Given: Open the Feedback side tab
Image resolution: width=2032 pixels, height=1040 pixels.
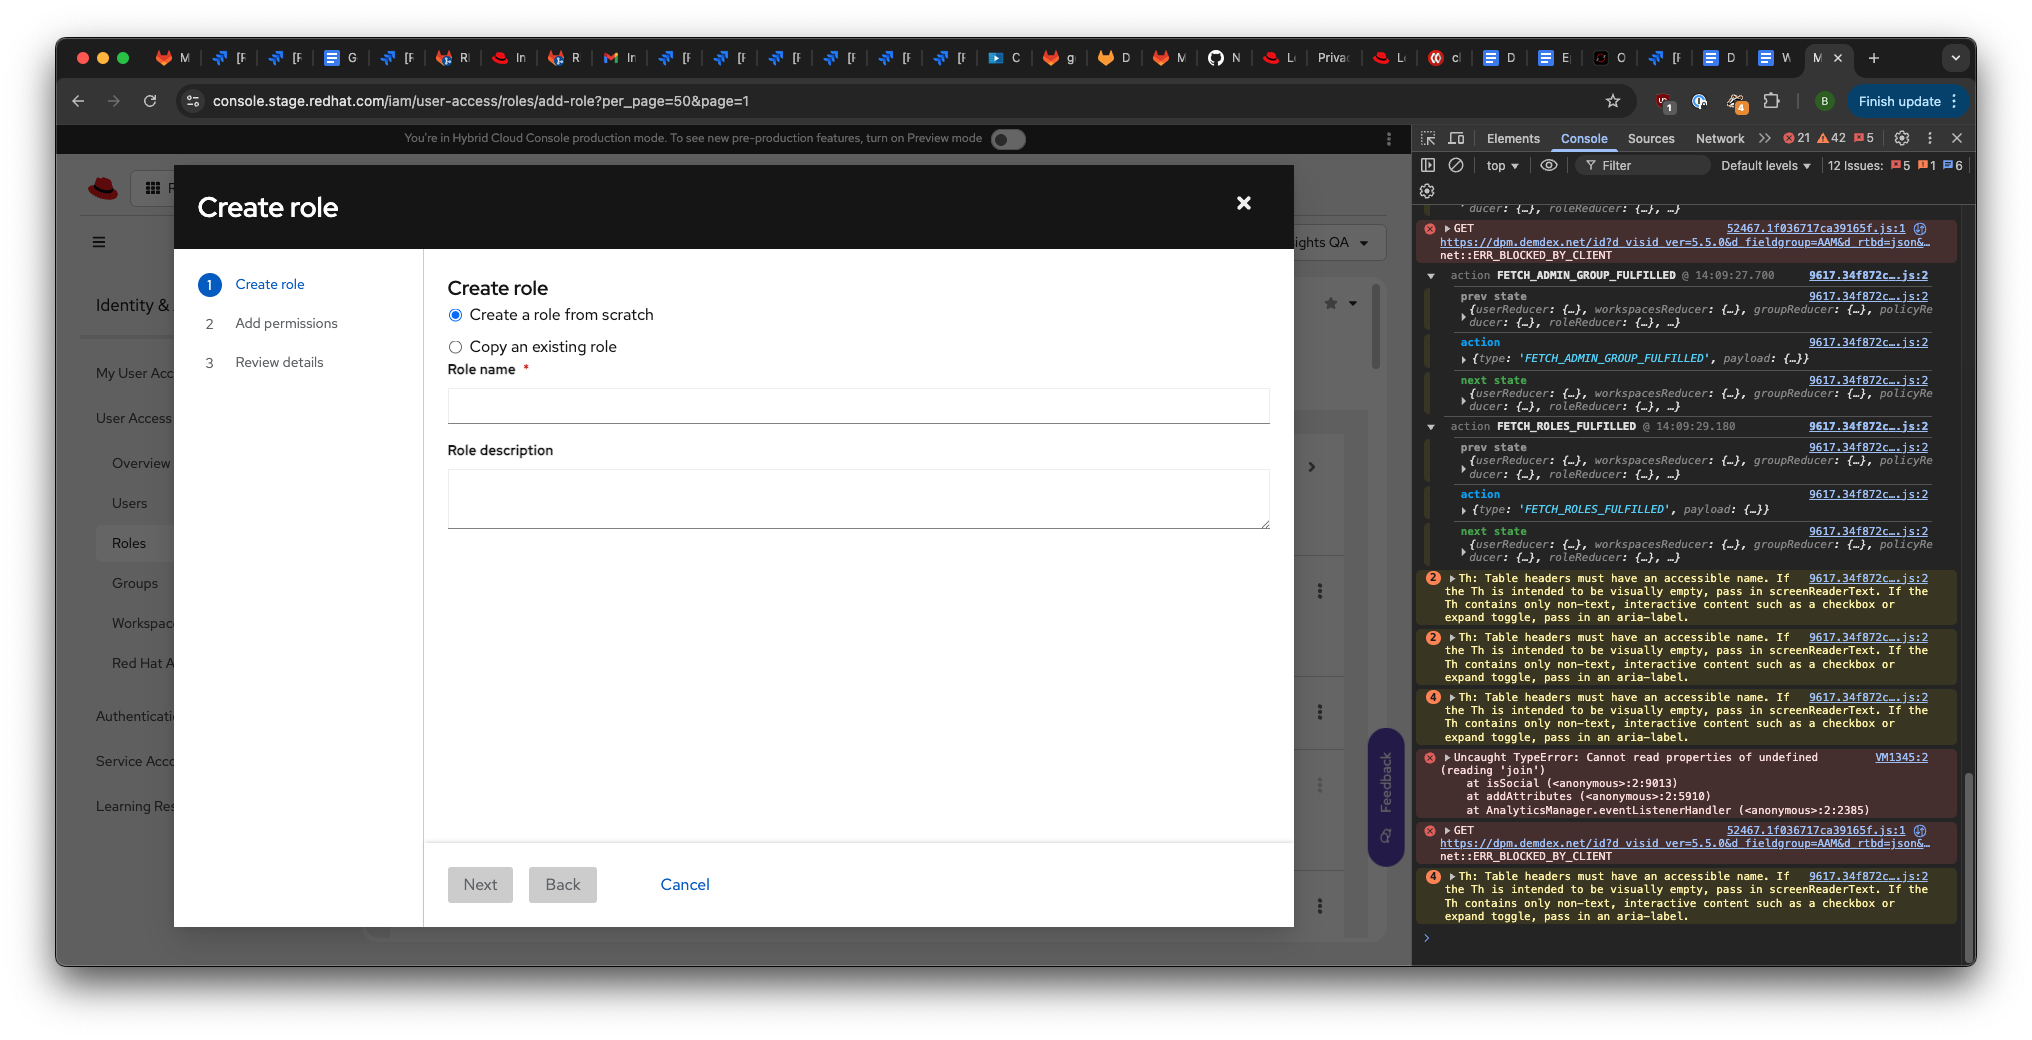Looking at the screenshot, I should coord(1386,797).
